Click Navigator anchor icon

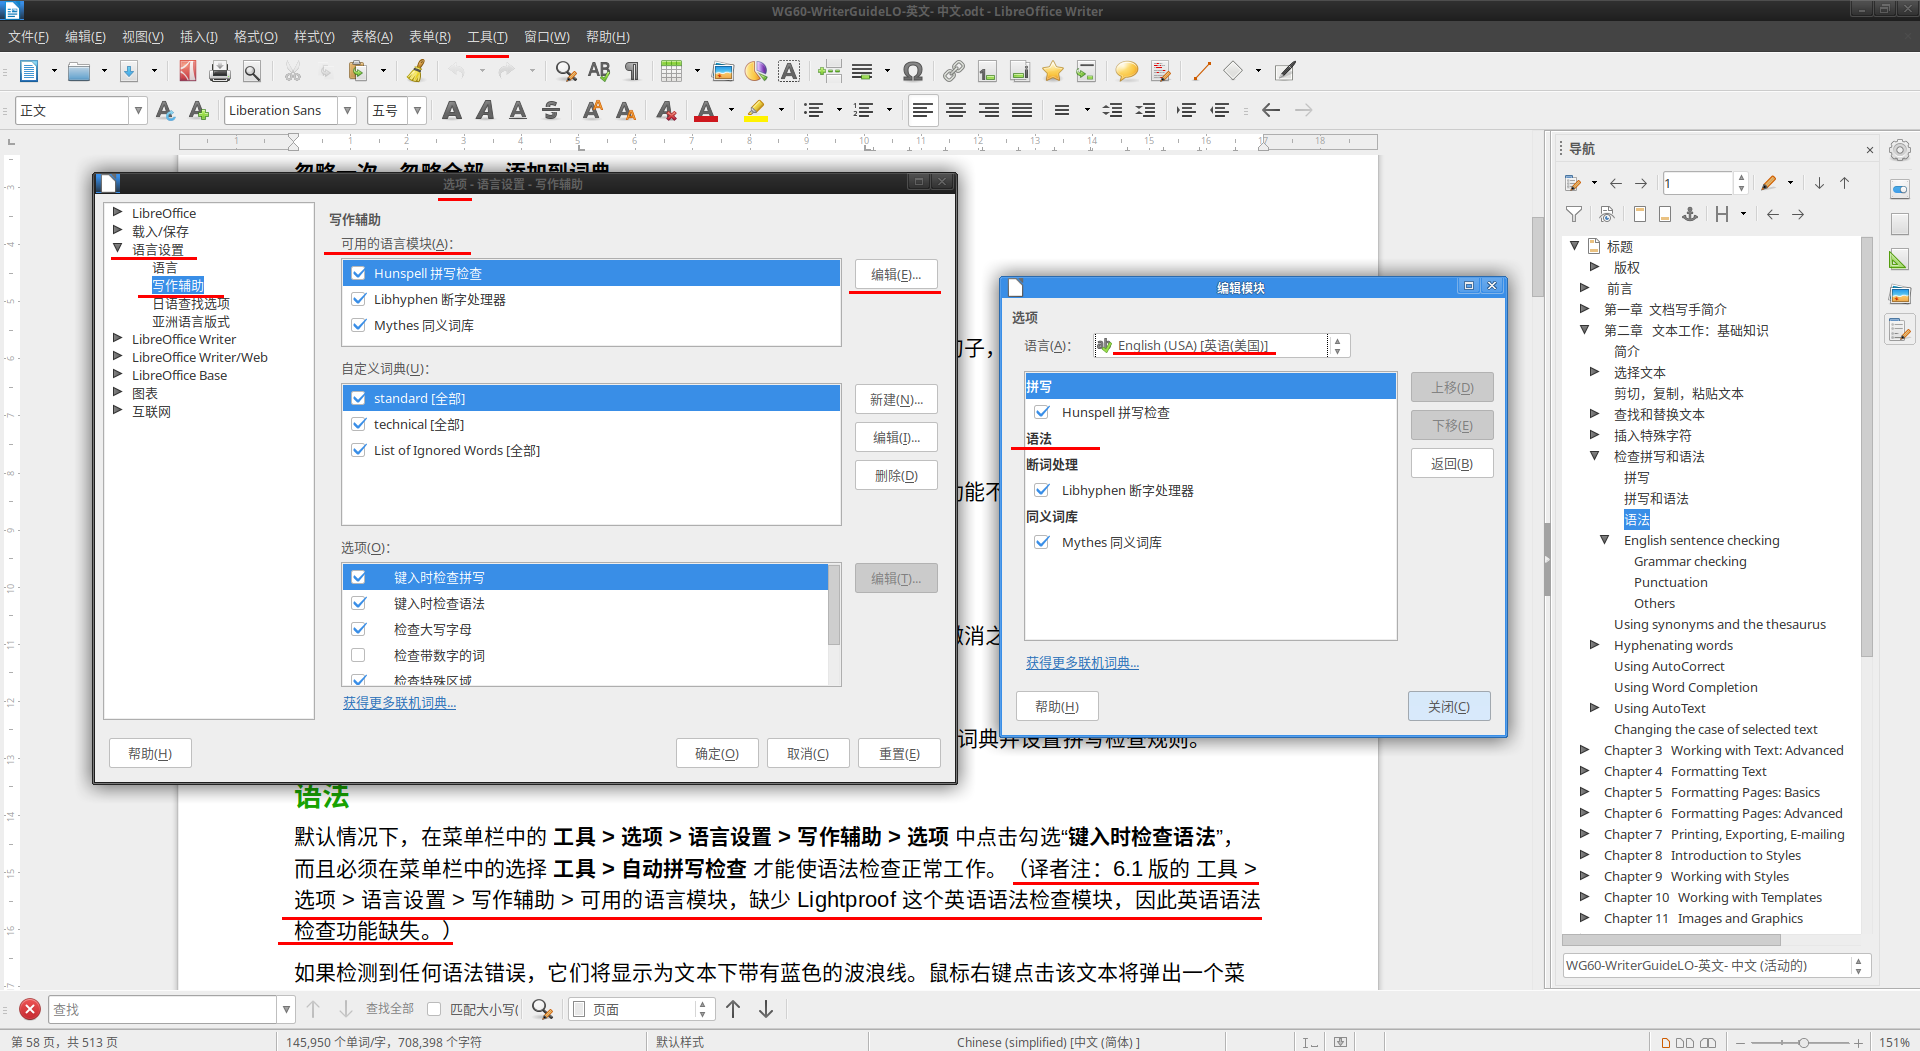(x=1690, y=214)
